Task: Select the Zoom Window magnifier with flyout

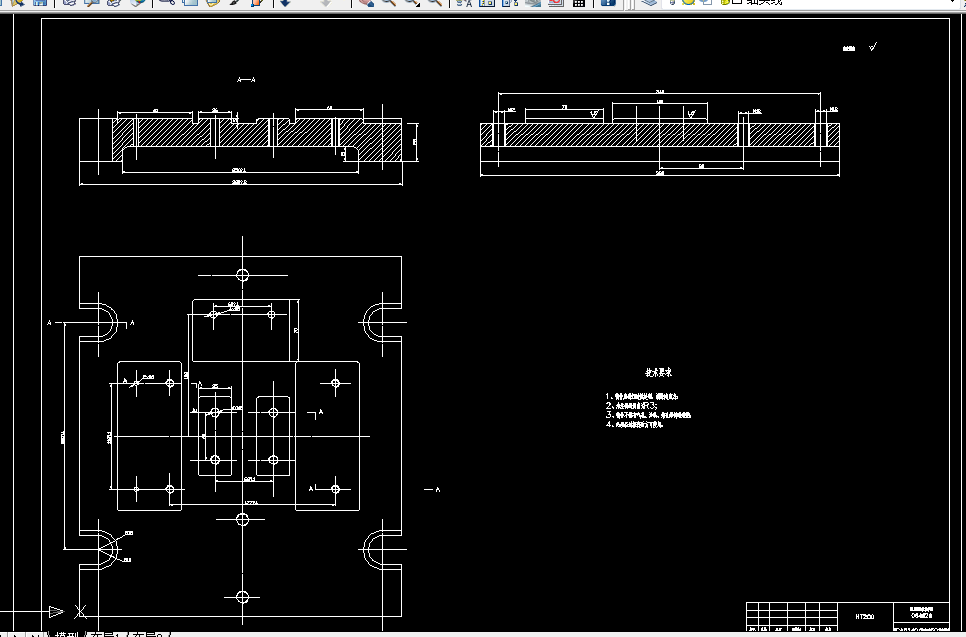Action: coord(412,2)
